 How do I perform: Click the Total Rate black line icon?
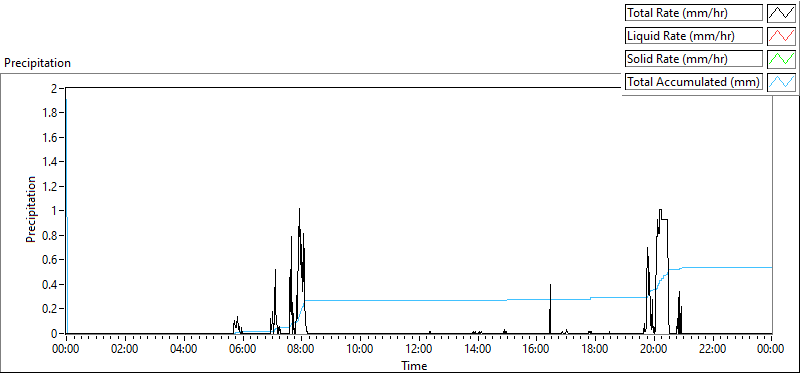click(x=782, y=12)
